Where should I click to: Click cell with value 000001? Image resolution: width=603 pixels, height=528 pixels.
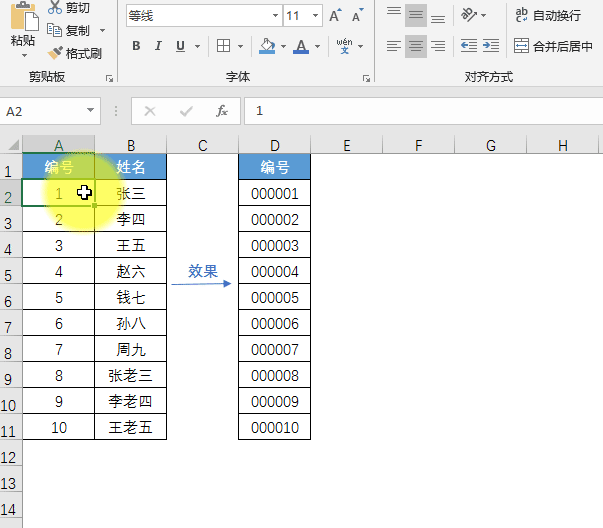click(275, 193)
